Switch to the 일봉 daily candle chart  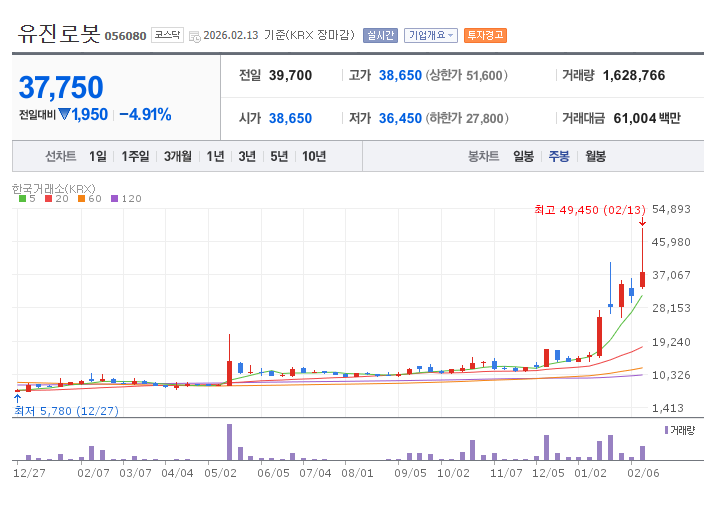coord(524,156)
